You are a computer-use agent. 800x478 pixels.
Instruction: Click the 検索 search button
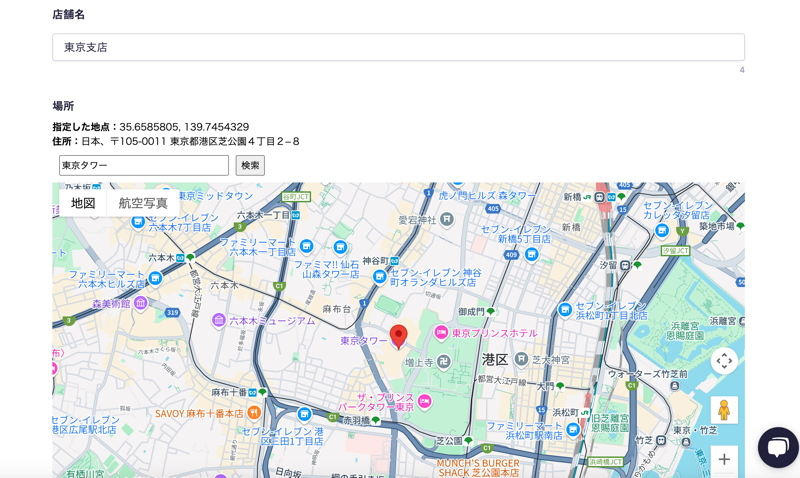pyautogui.click(x=250, y=165)
